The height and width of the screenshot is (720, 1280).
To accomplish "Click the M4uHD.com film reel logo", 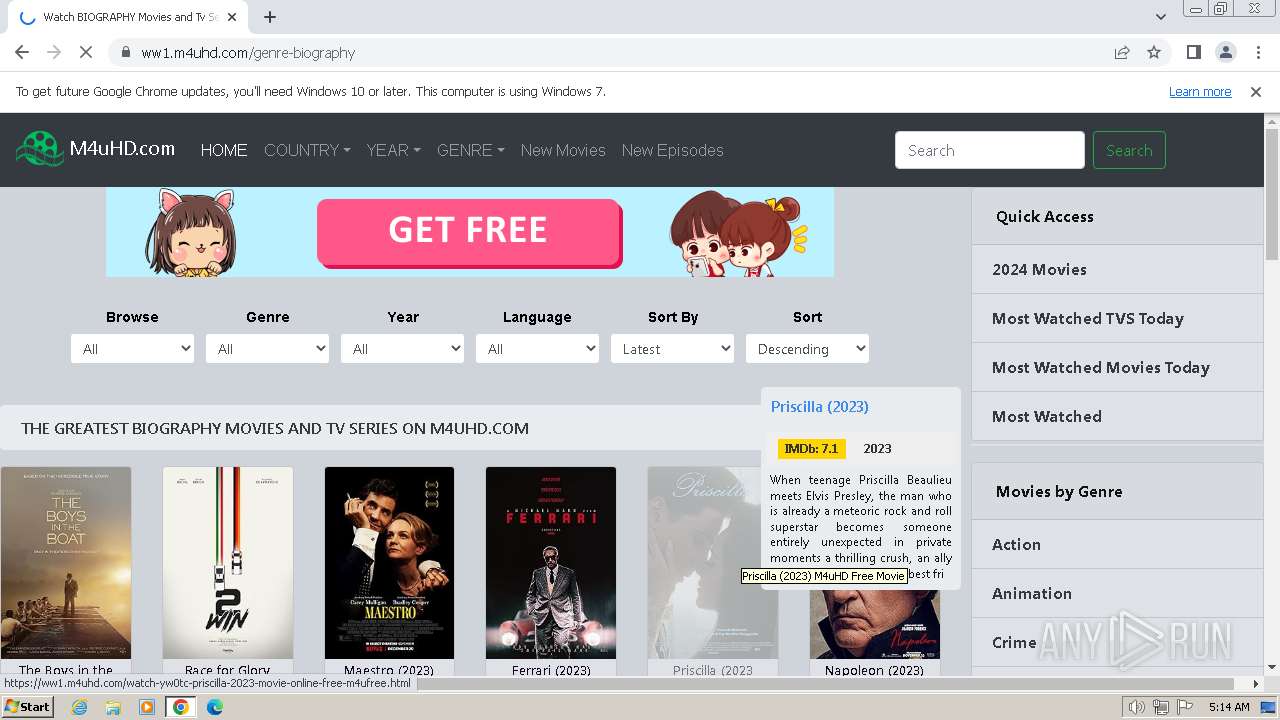I will tap(40, 149).
